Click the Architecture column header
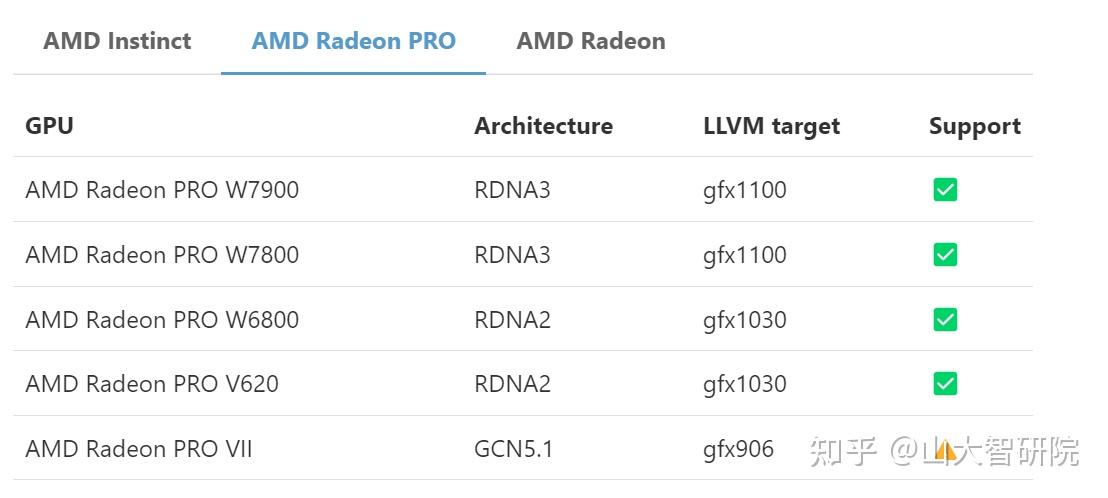 [543, 126]
